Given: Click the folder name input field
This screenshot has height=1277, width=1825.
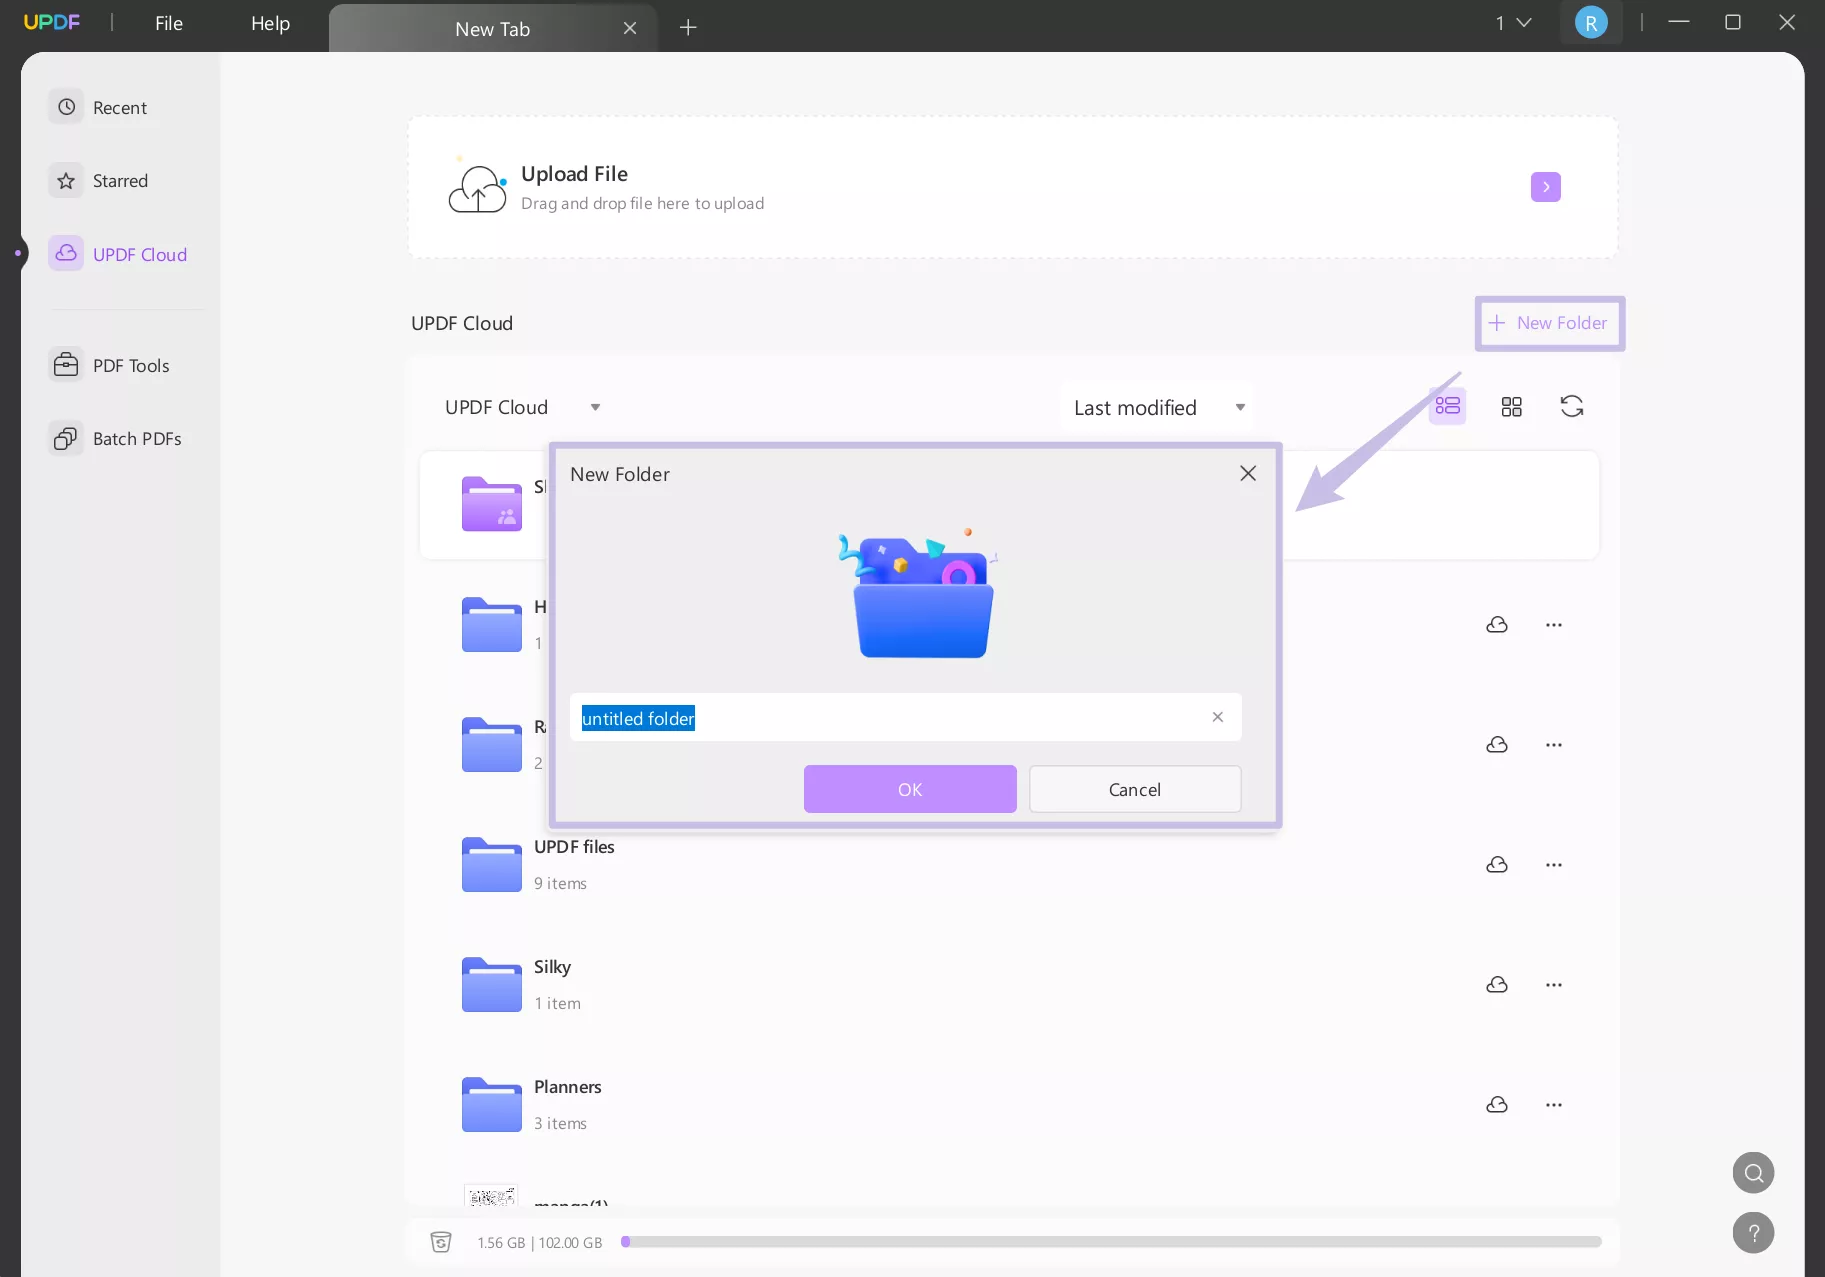Looking at the screenshot, I should coord(900,717).
